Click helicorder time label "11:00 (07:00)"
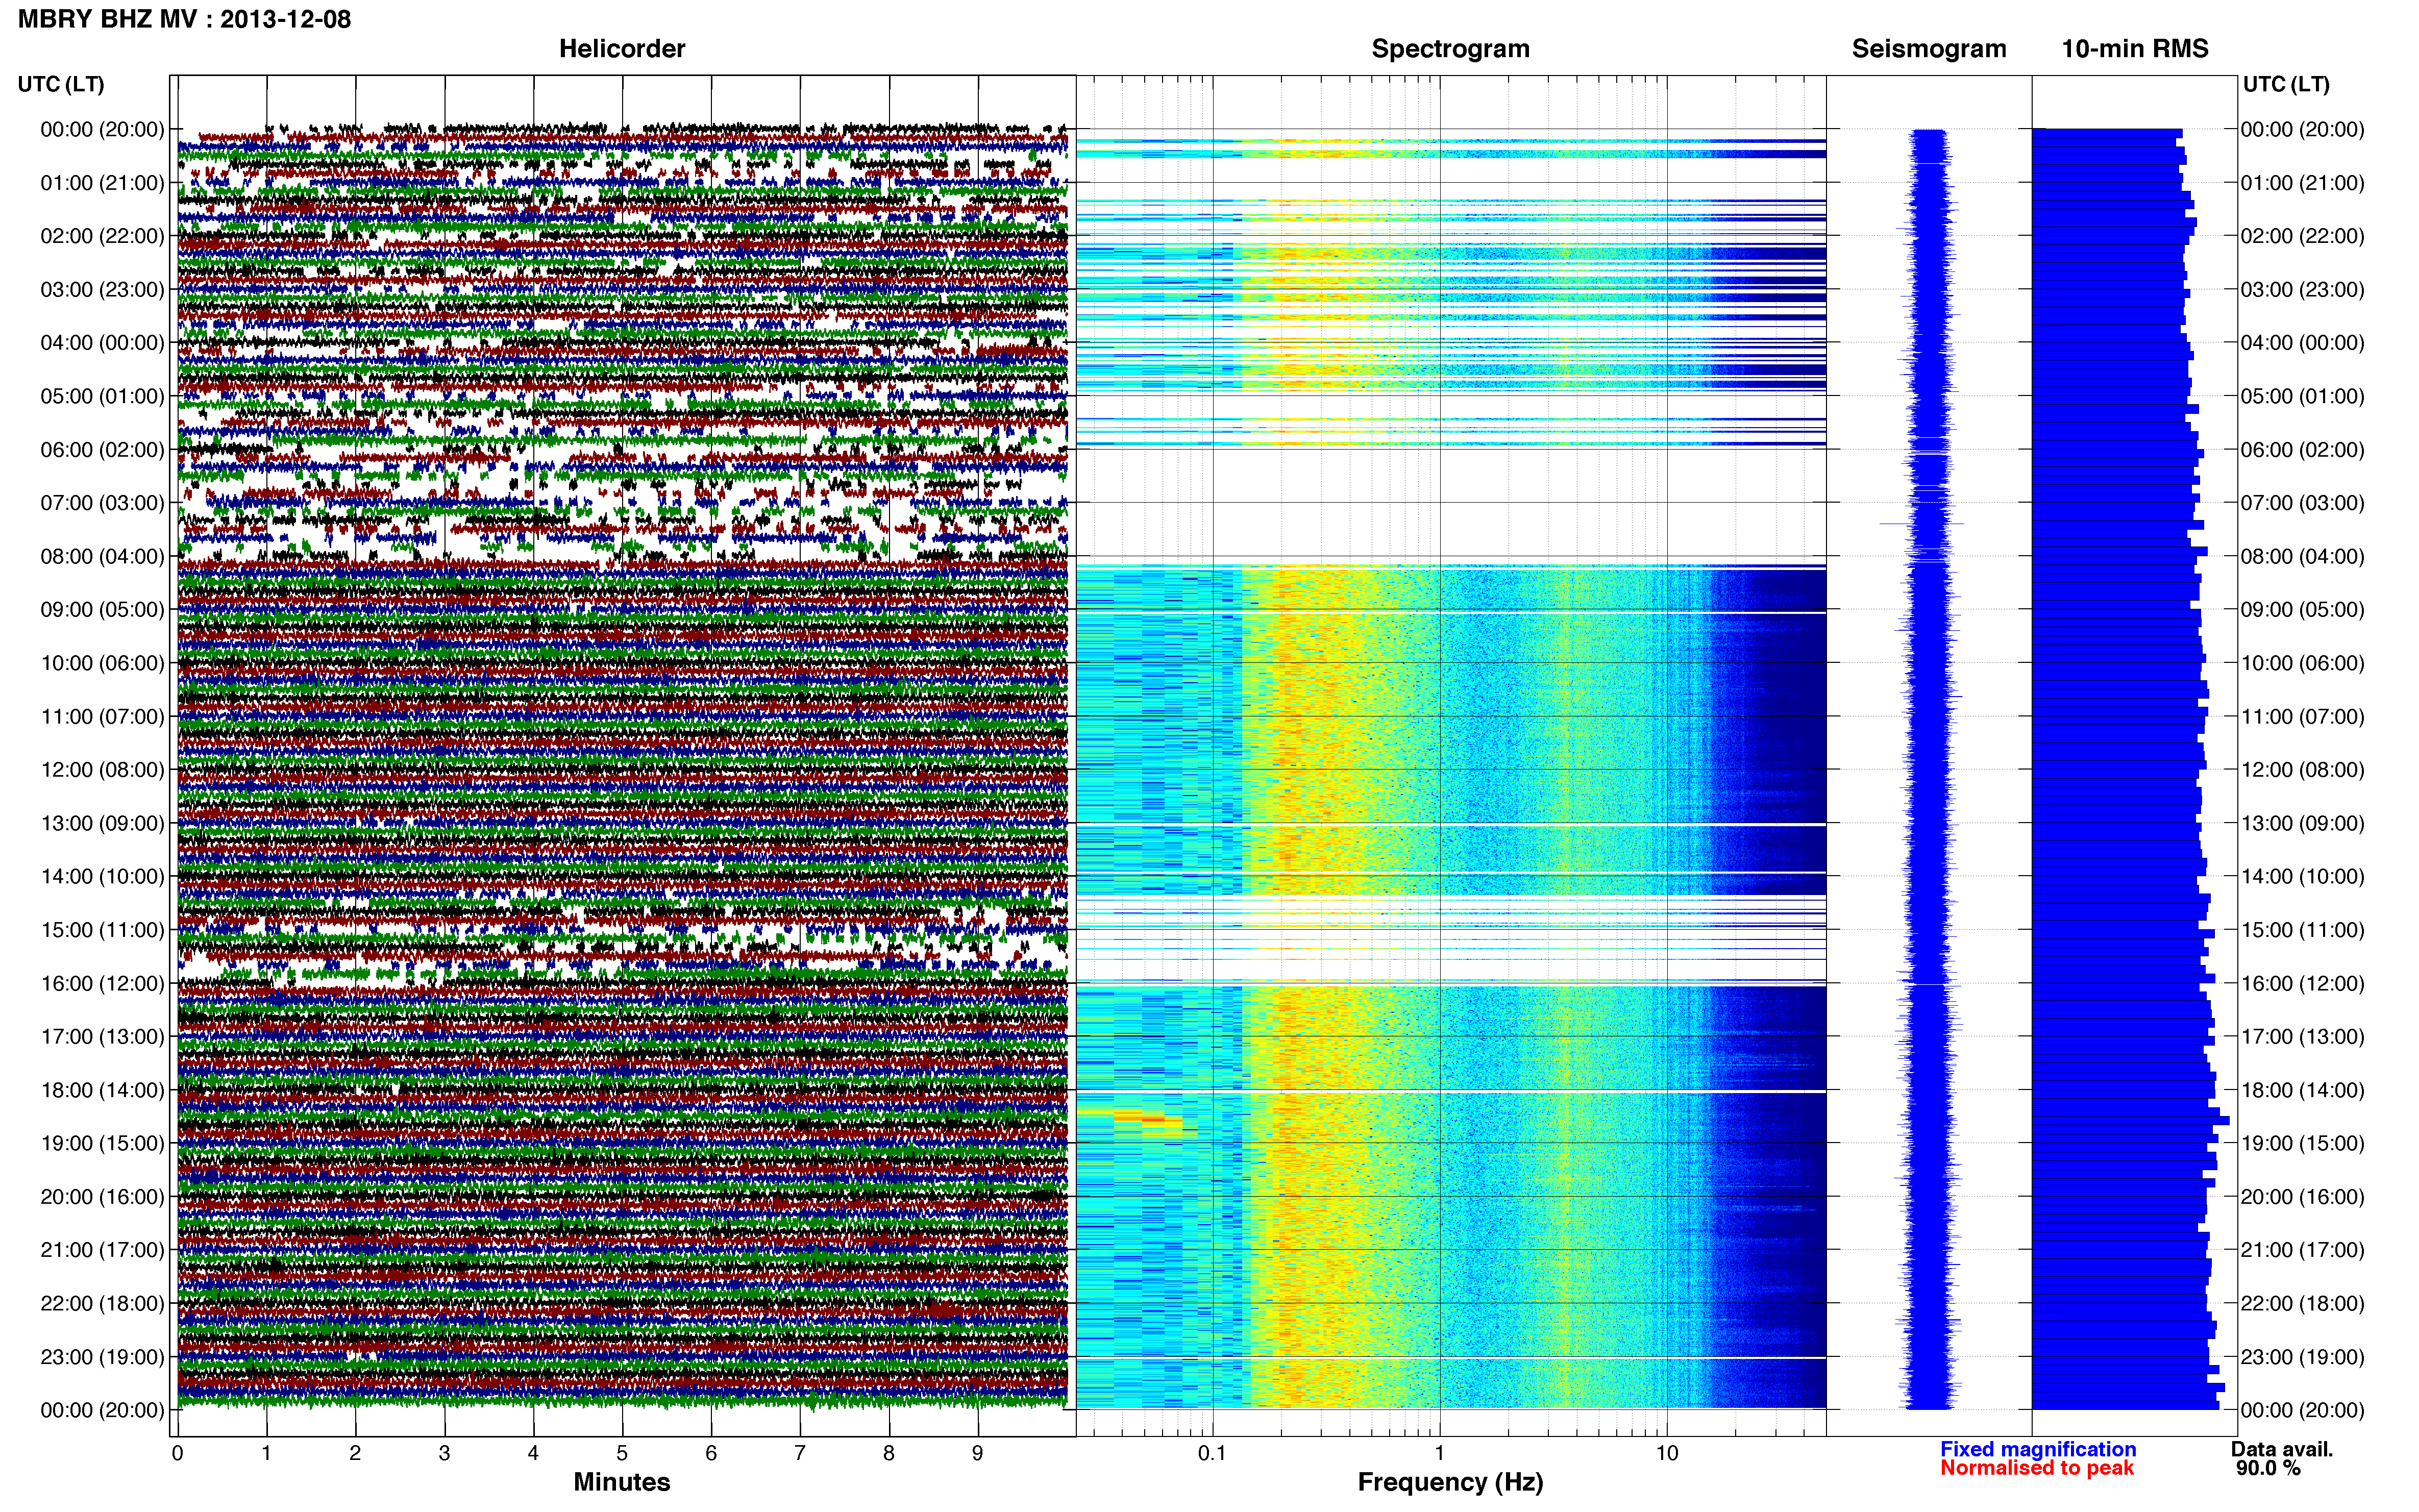2419x1512 pixels. click(x=102, y=717)
